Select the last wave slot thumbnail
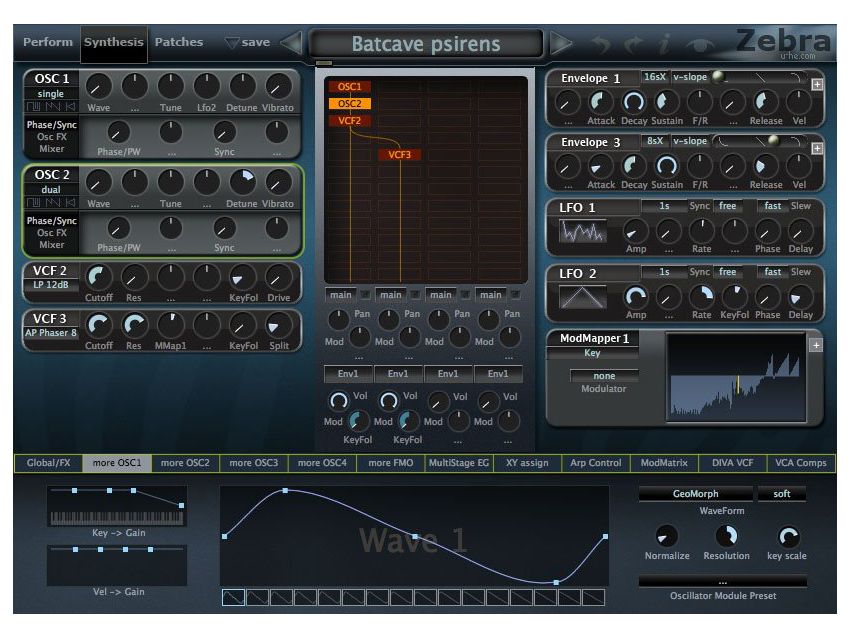 pos(594,597)
